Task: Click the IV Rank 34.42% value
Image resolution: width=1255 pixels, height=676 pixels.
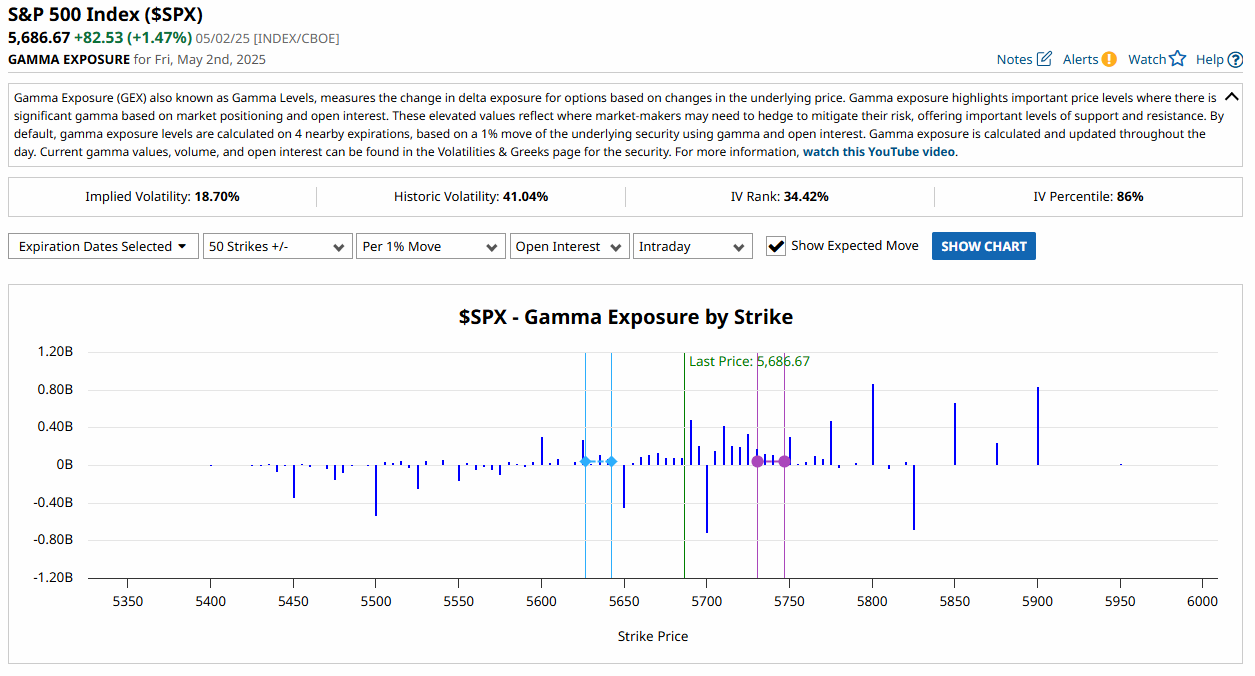Action: pos(806,197)
